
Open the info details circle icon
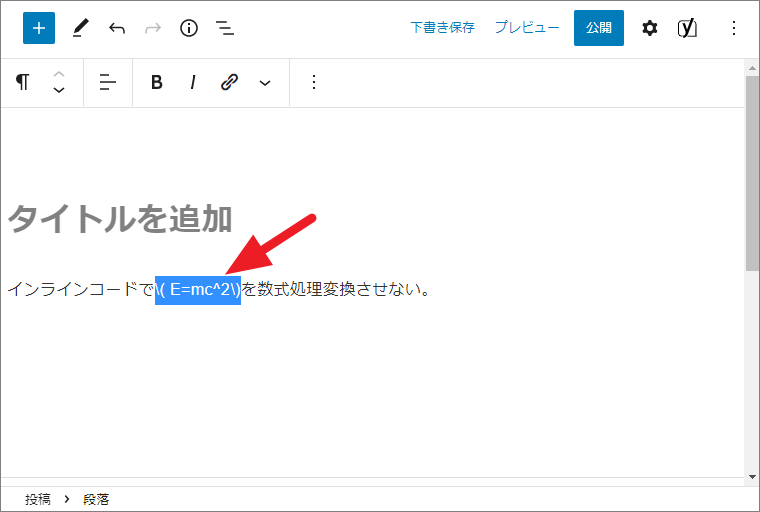pos(189,28)
